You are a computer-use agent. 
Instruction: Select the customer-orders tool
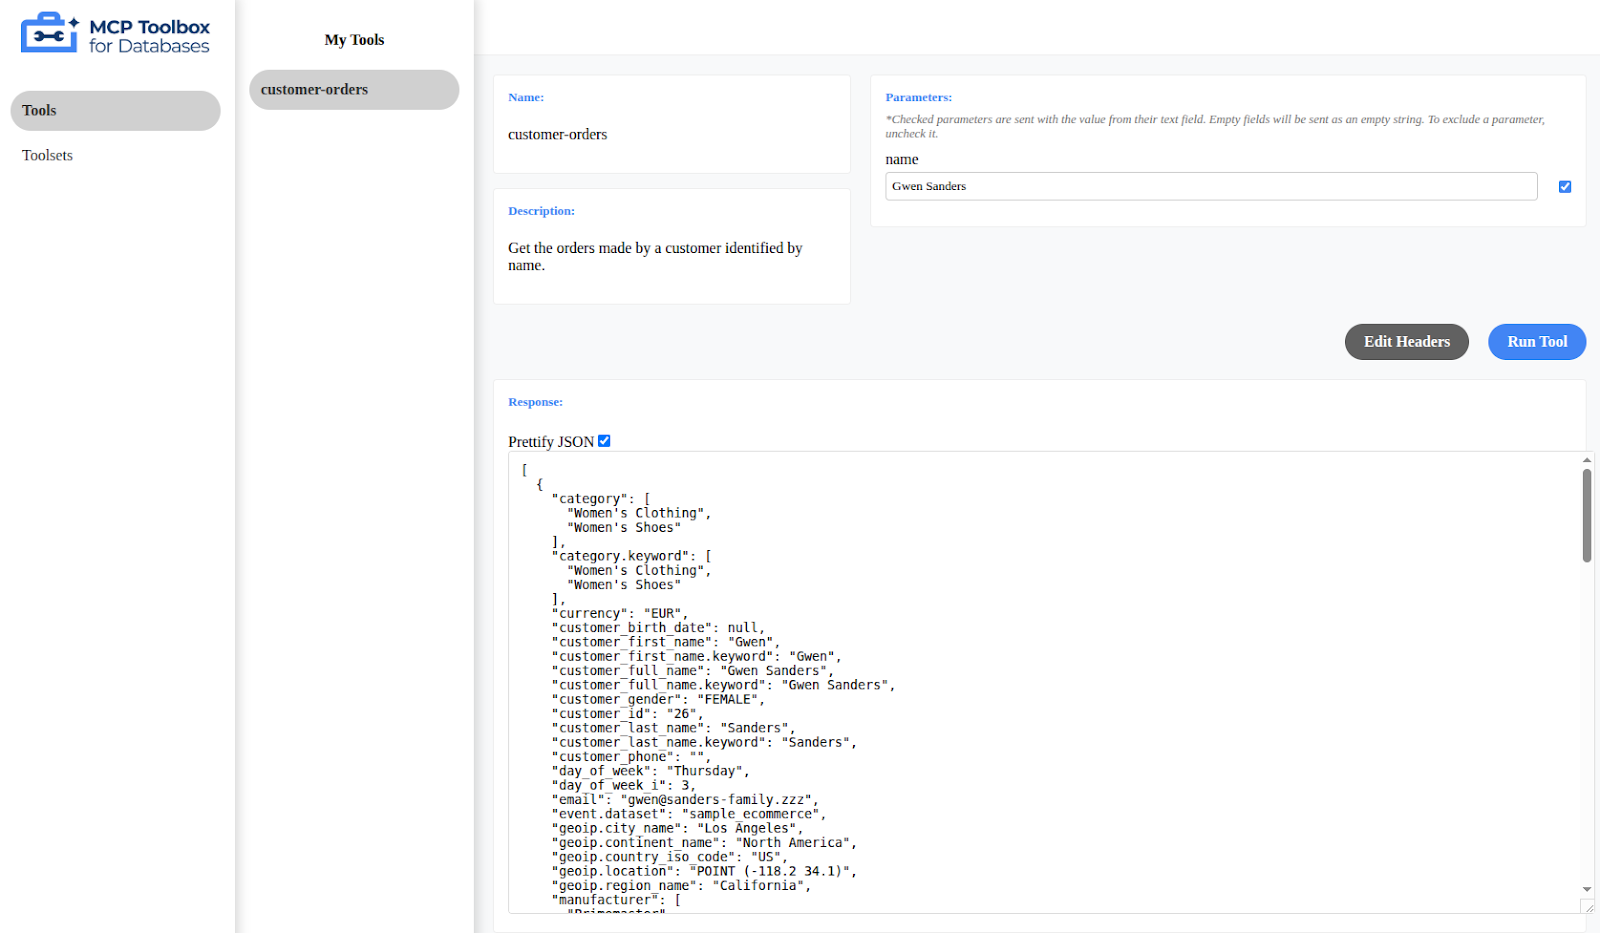click(354, 90)
